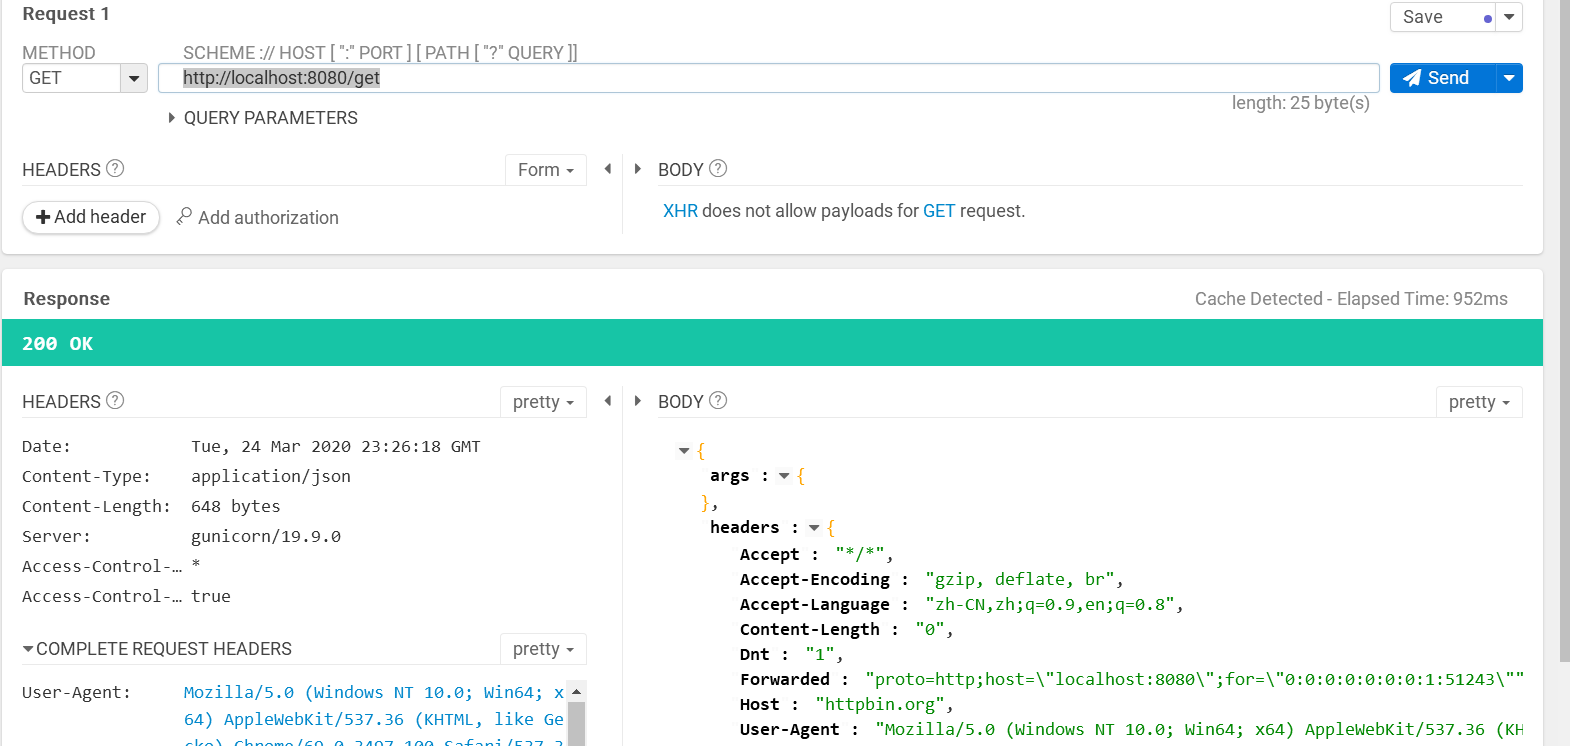Screen dimensions: 1570x746
Task: Click the request HEADERS help icon
Action: point(115,168)
